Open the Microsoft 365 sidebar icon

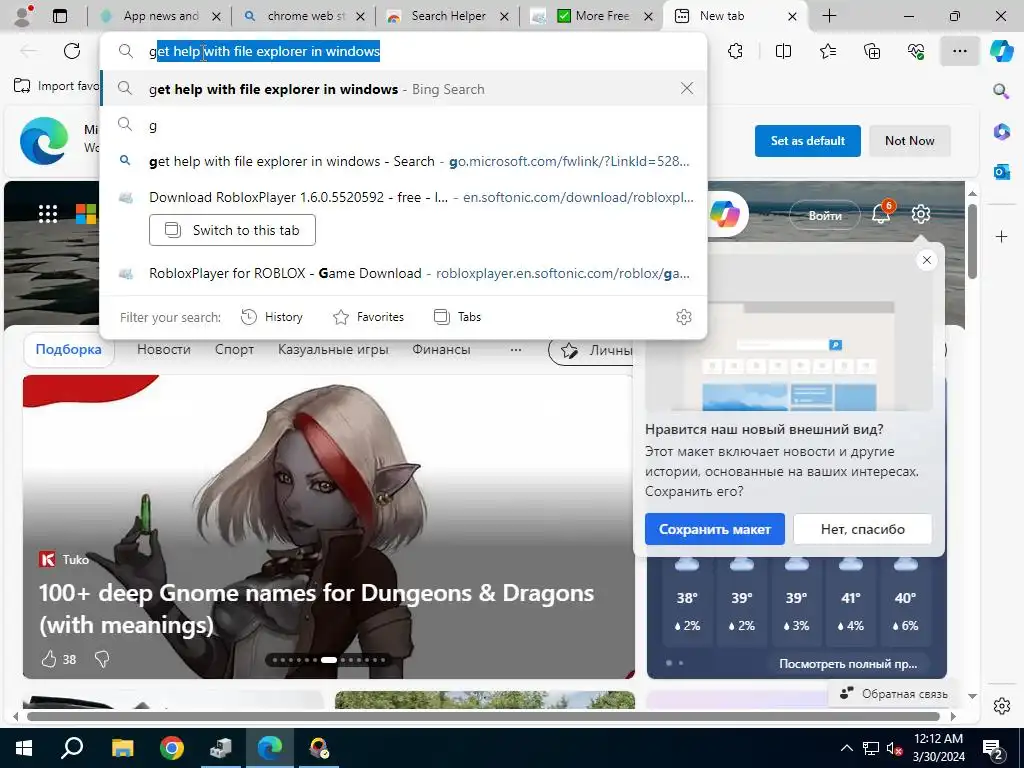click(1001, 132)
